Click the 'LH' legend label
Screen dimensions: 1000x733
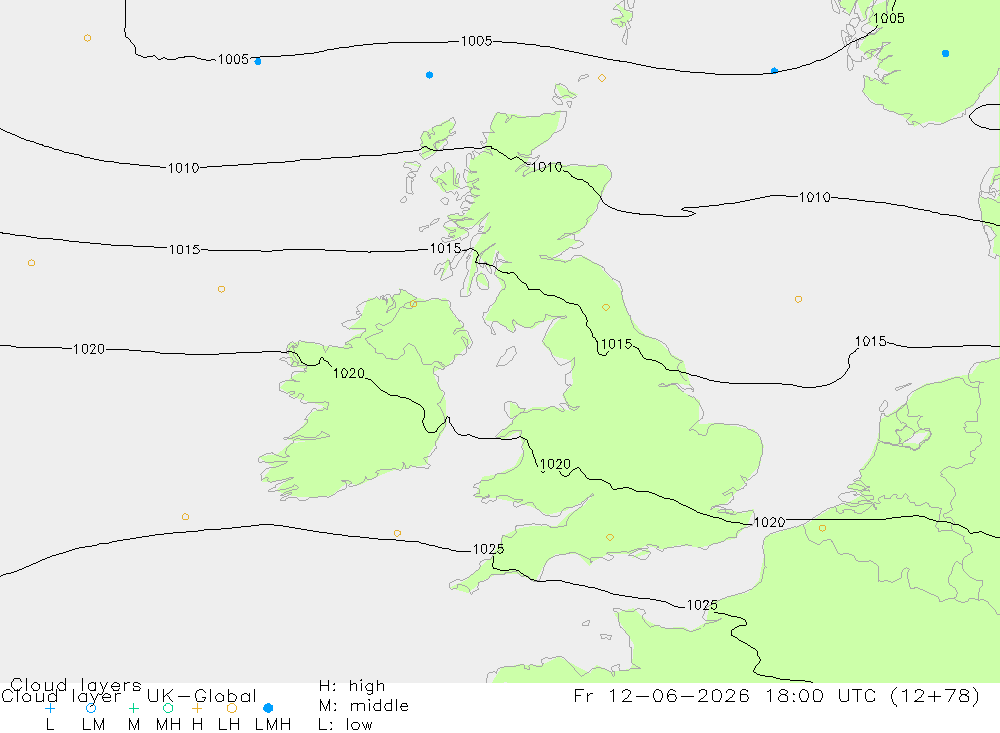coord(228,725)
